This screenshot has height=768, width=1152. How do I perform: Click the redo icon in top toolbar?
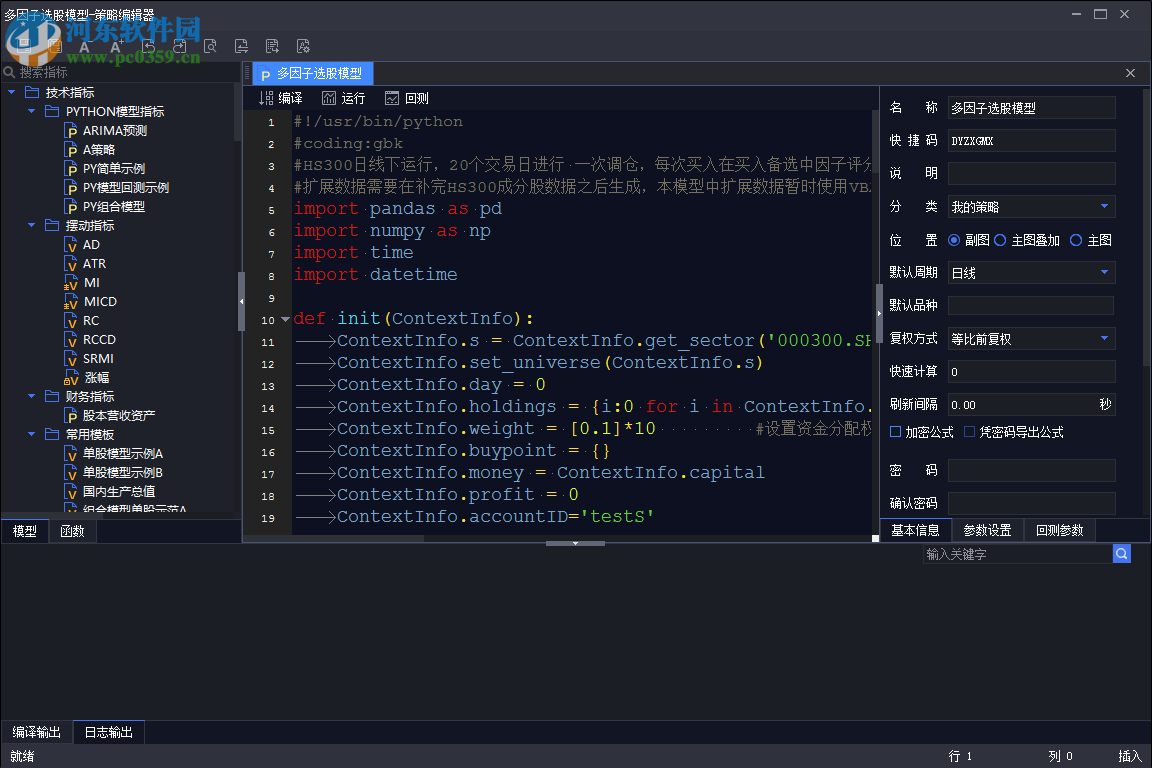(179, 46)
